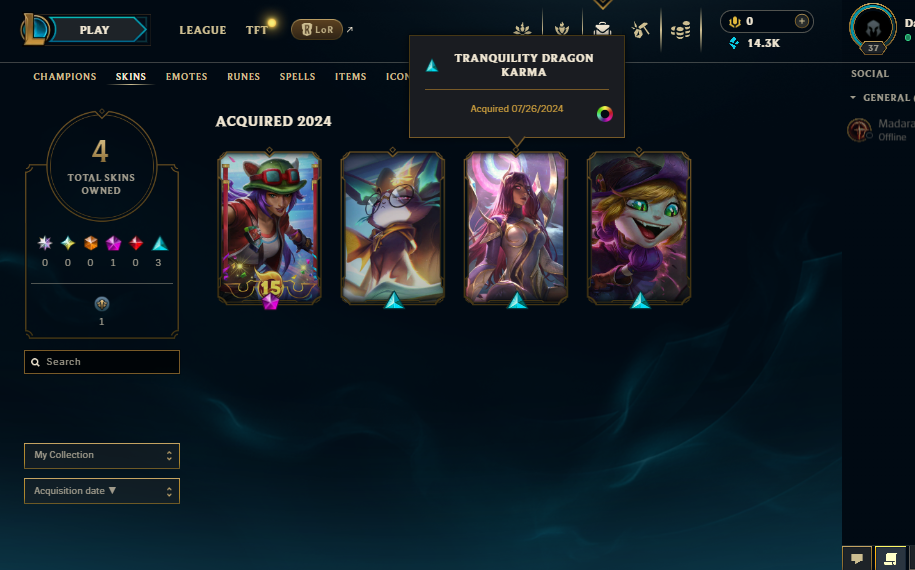
Task: Click the skin search field
Action: point(102,362)
